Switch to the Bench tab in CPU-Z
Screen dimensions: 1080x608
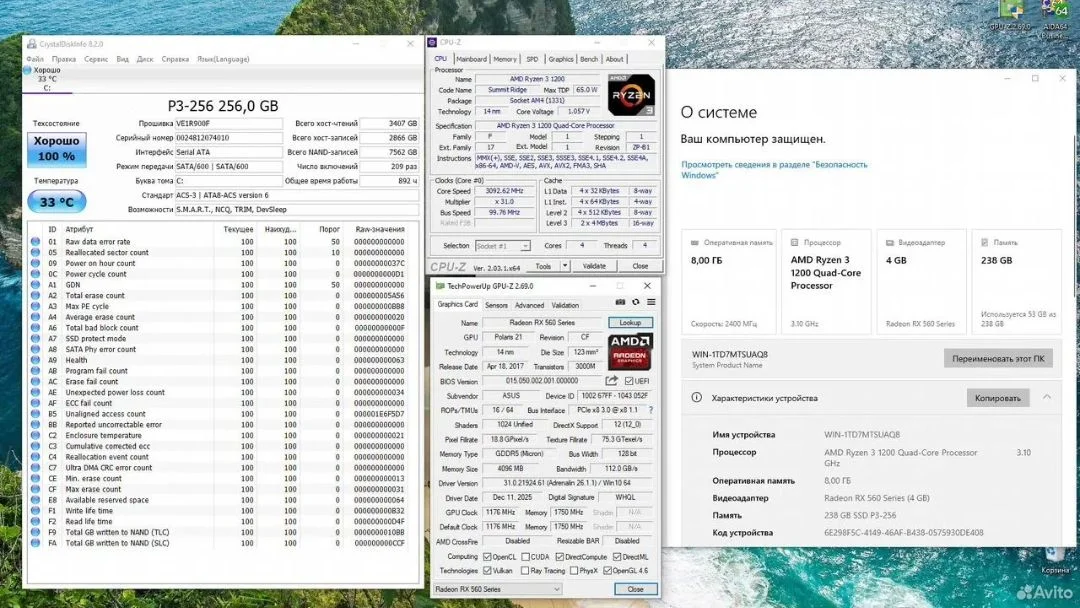tap(589, 59)
